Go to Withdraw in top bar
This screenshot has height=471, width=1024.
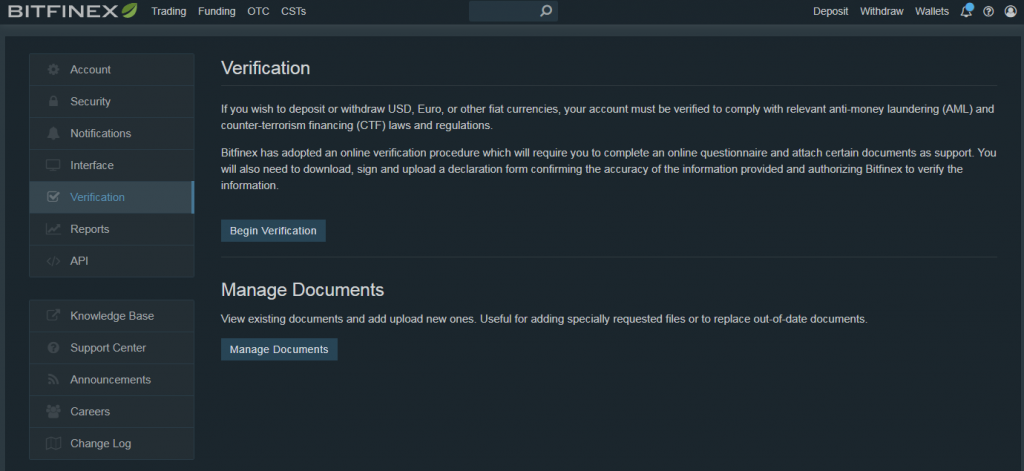[882, 11]
